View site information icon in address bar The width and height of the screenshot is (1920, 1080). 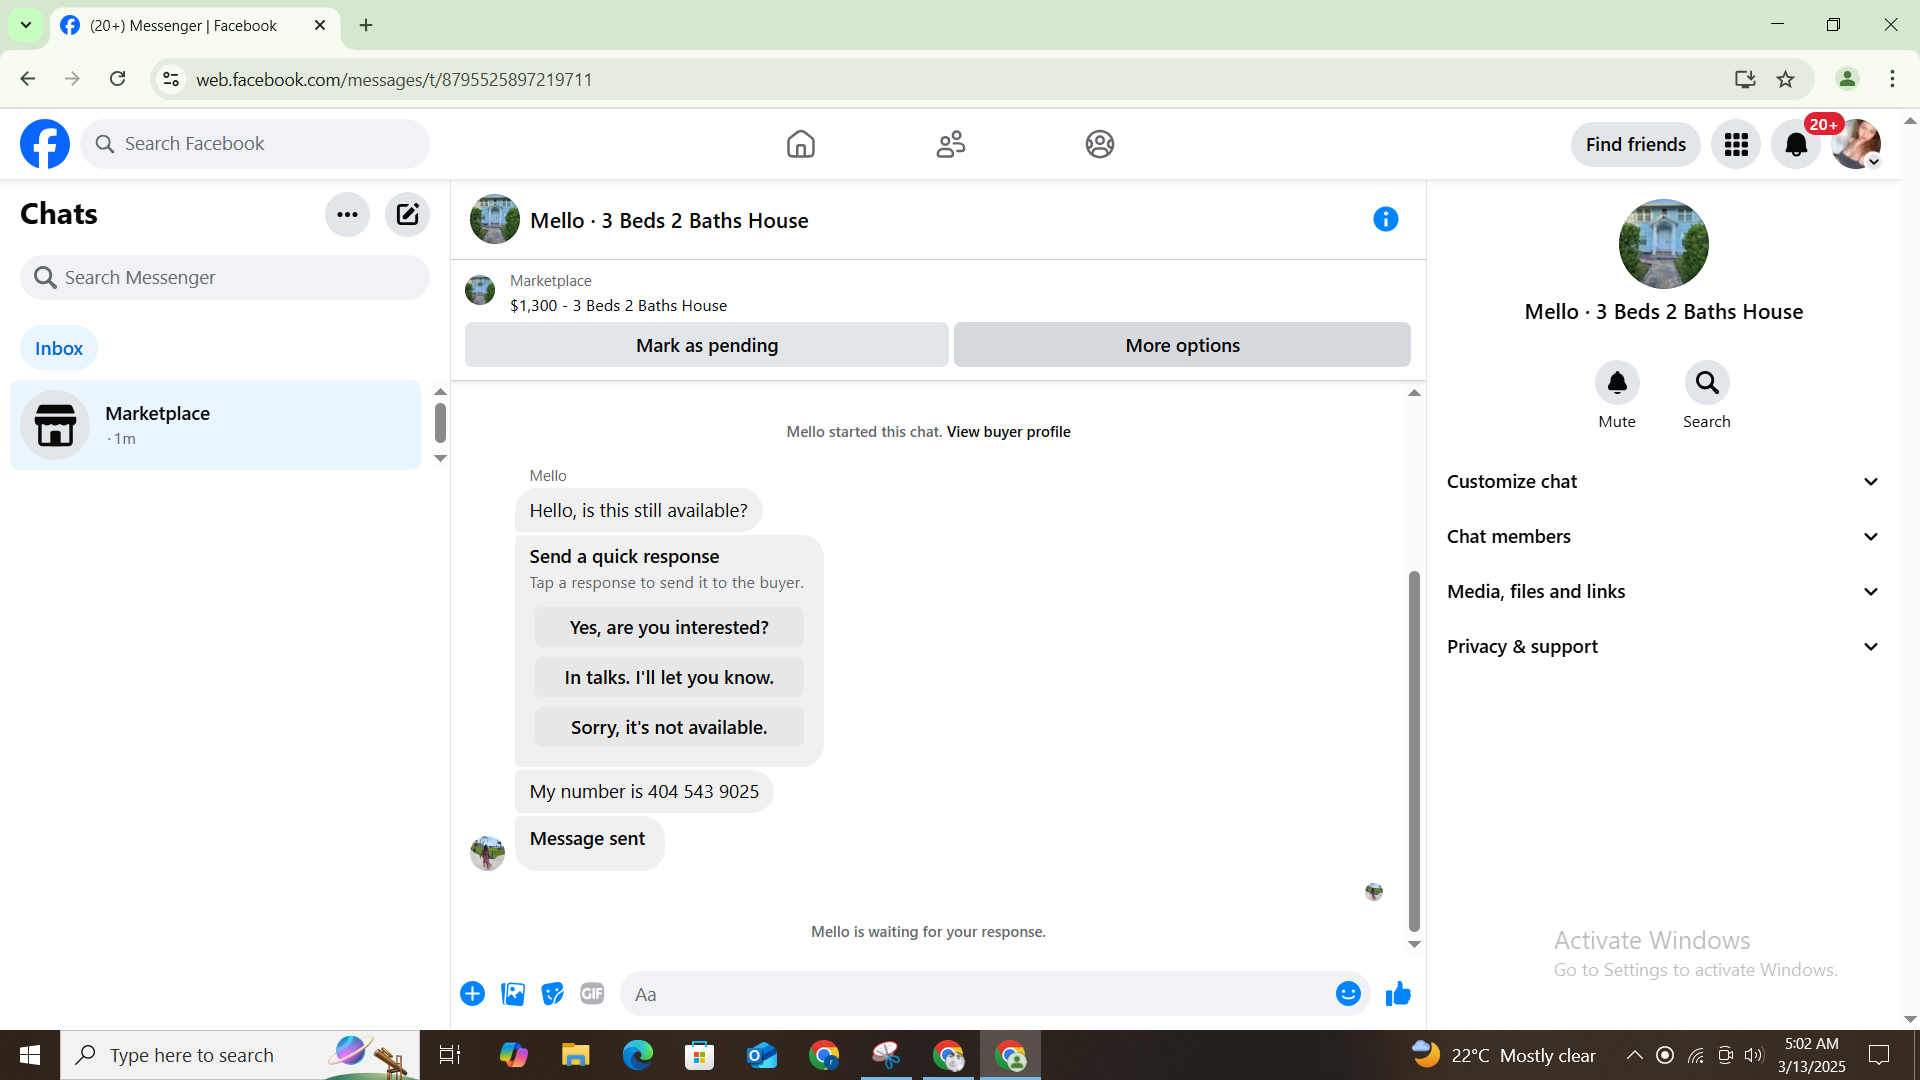click(171, 79)
